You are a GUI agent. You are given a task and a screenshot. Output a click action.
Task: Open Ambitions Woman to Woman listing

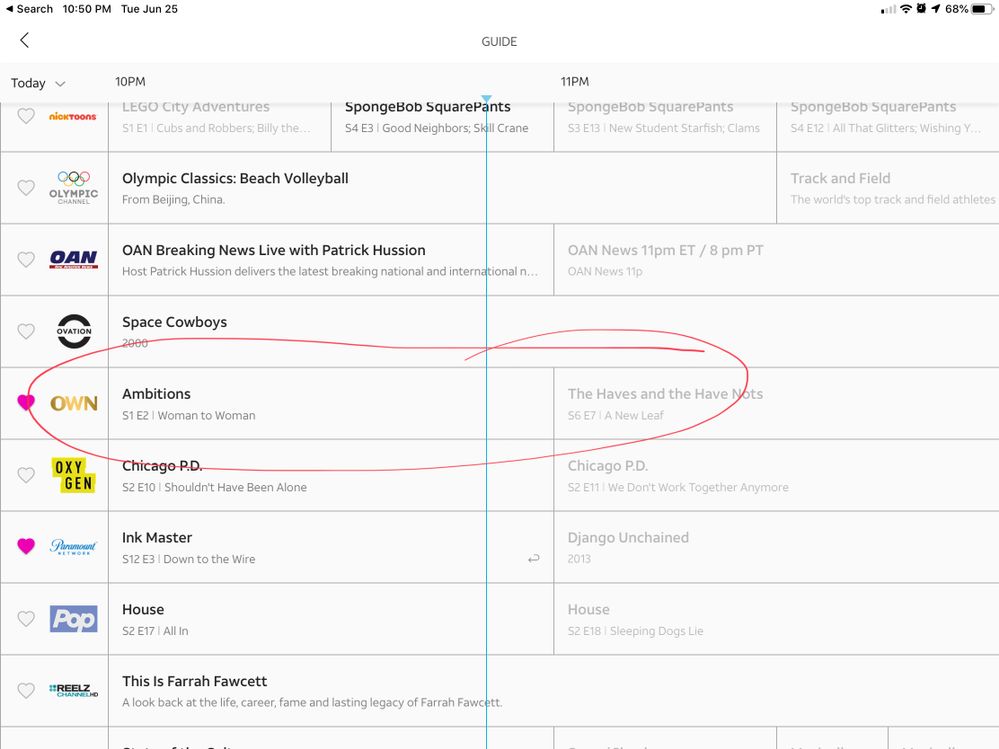[330, 403]
